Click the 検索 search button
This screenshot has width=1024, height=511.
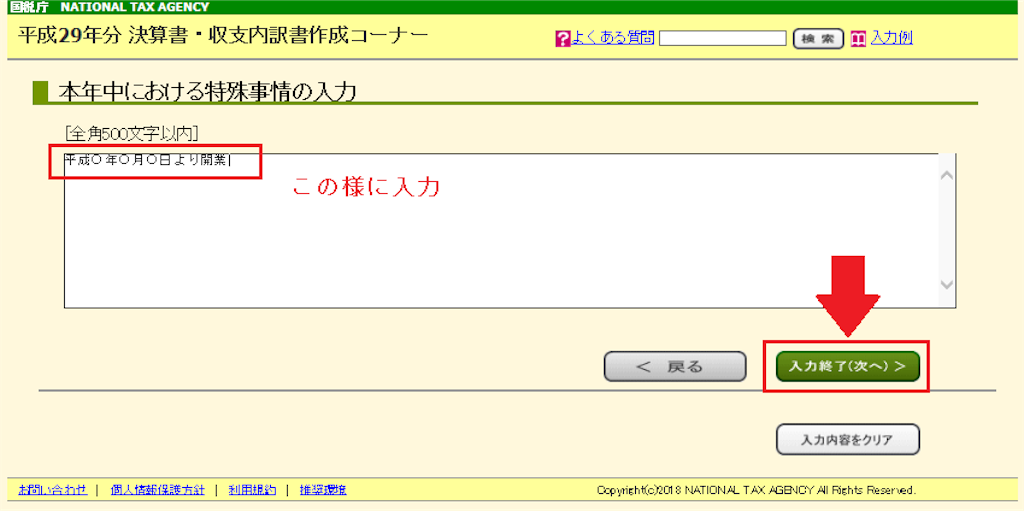(818, 39)
